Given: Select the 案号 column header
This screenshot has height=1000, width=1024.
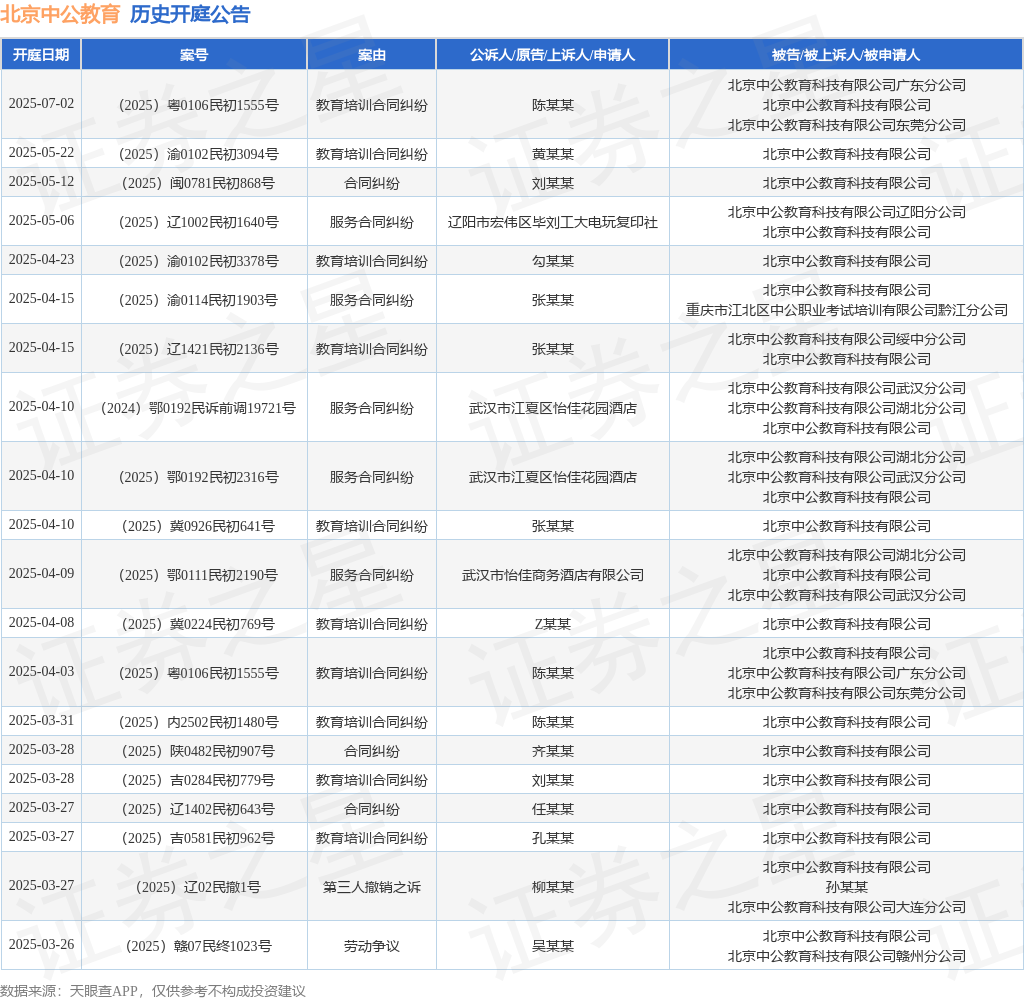Looking at the screenshot, I should point(194,55).
